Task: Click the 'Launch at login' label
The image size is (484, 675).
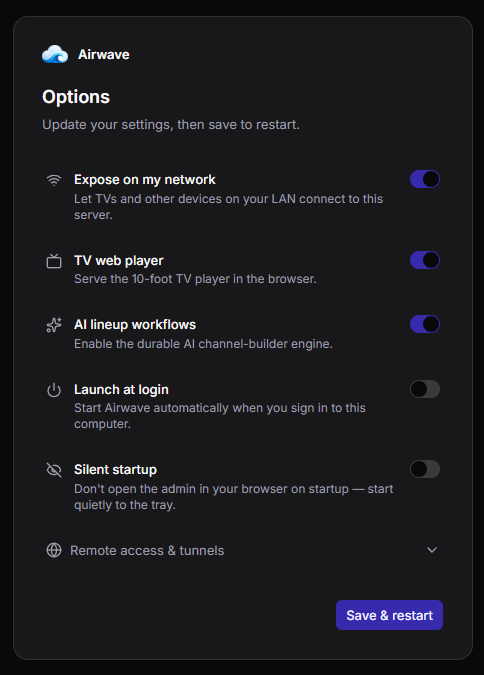Action: [121, 390]
